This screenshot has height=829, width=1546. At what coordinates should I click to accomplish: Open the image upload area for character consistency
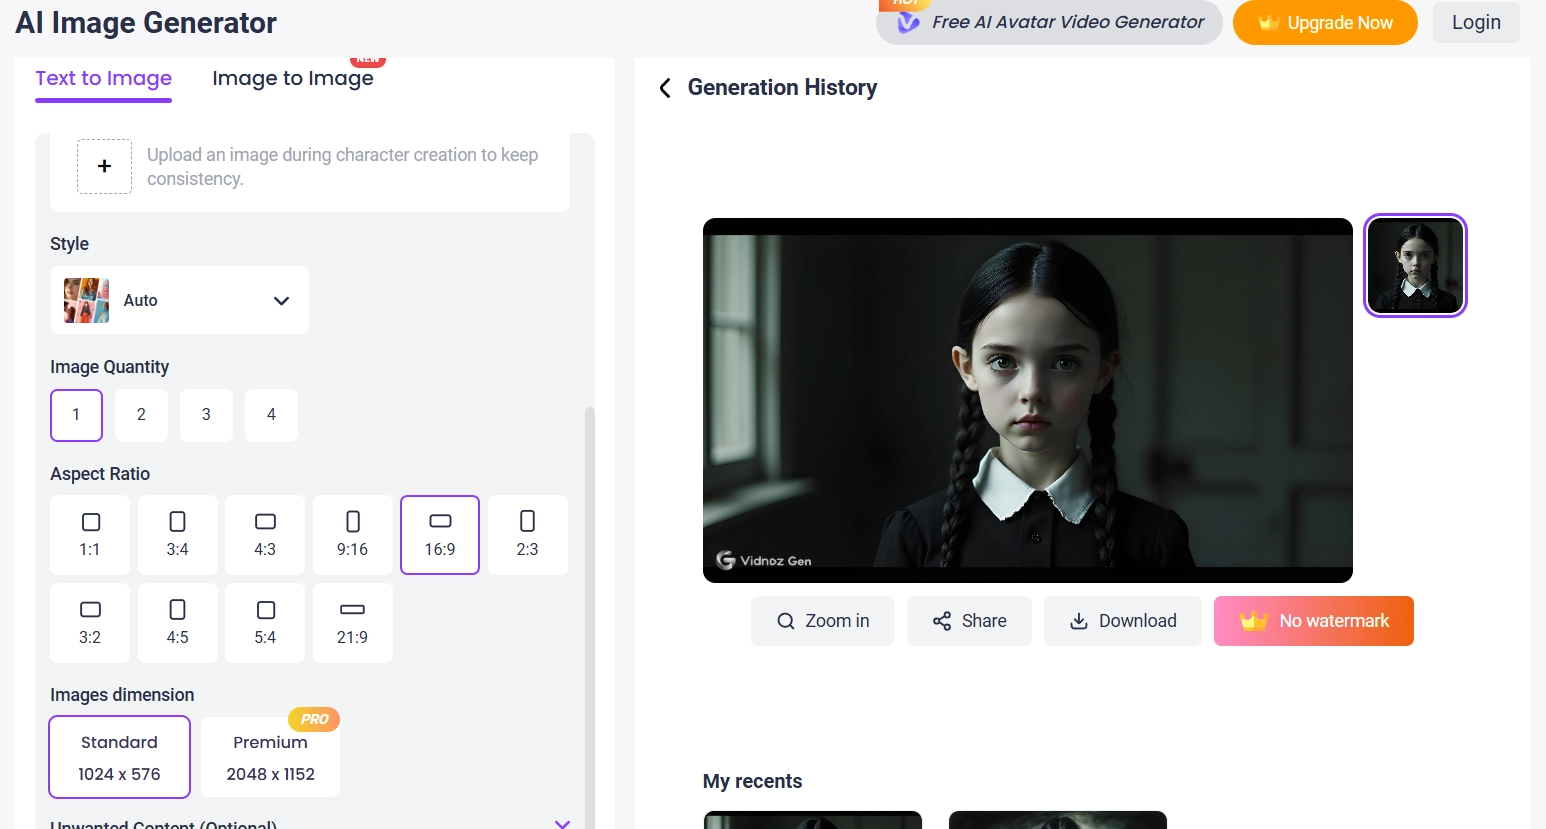click(104, 166)
